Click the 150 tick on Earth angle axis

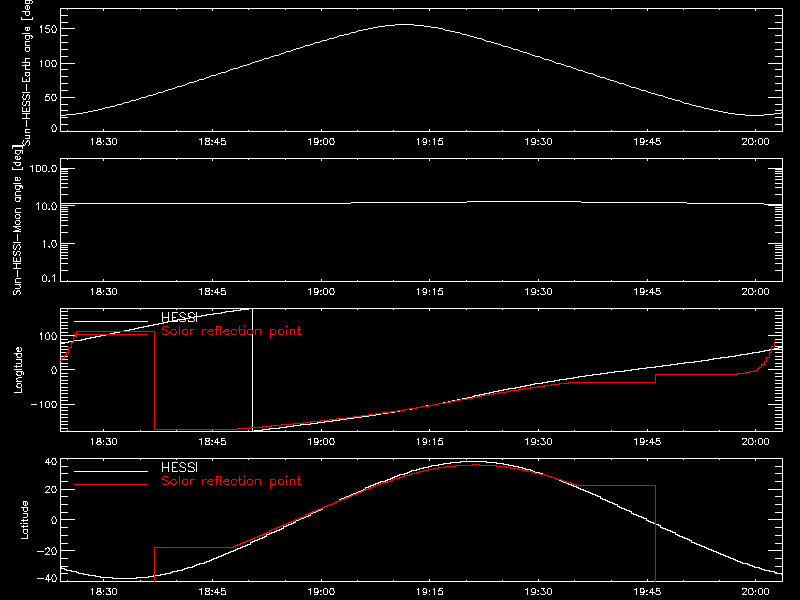pyautogui.click(x=47, y=30)
